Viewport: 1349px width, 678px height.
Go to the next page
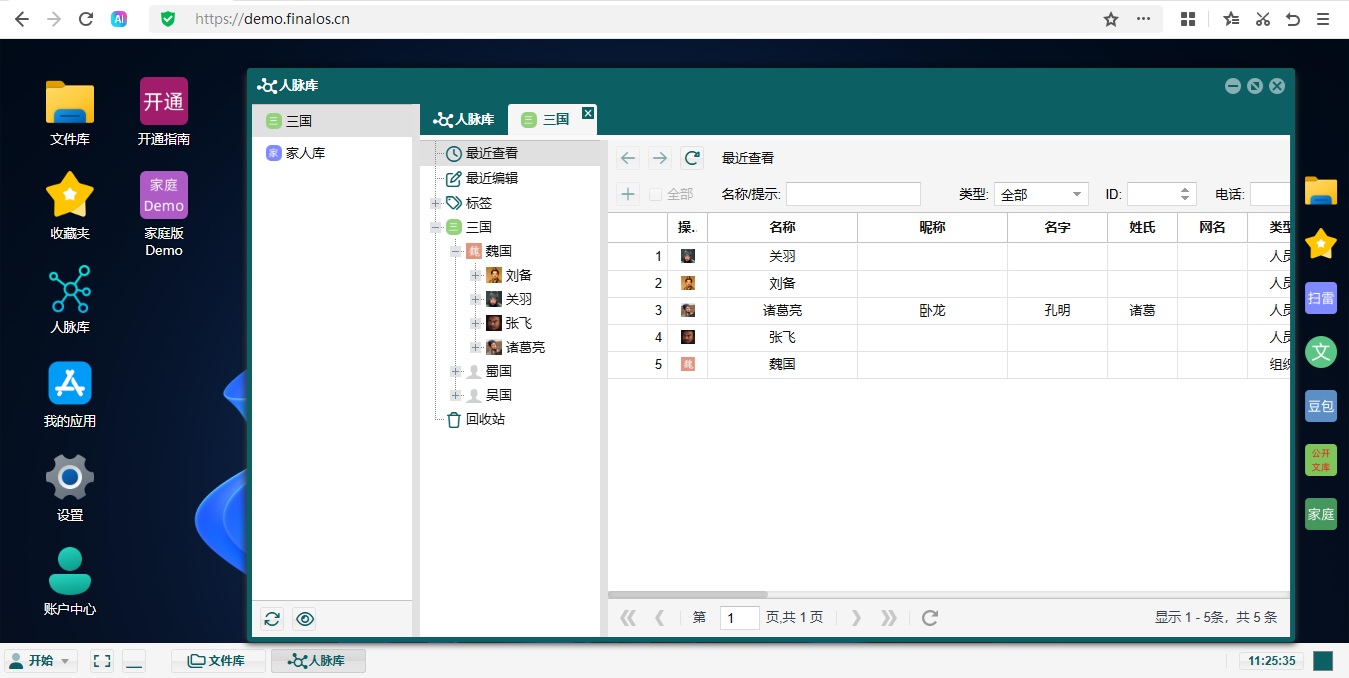(856, 618)
